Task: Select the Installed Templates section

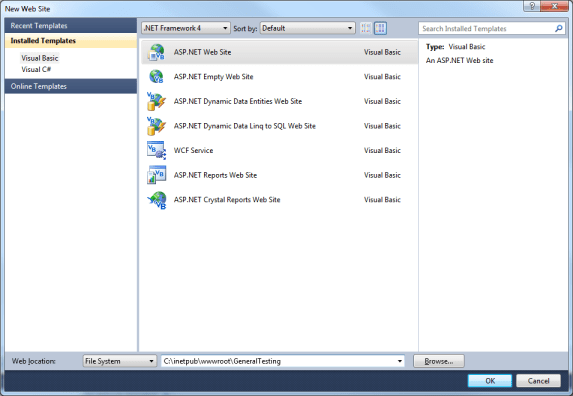Action: click(71, 41)
